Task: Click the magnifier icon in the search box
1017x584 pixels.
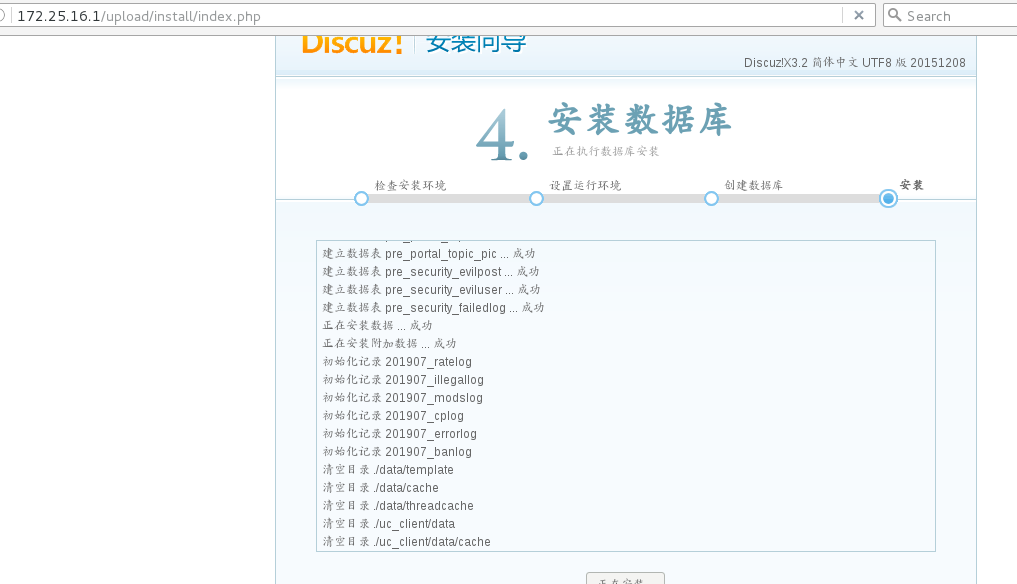Action: click(894, 15)
